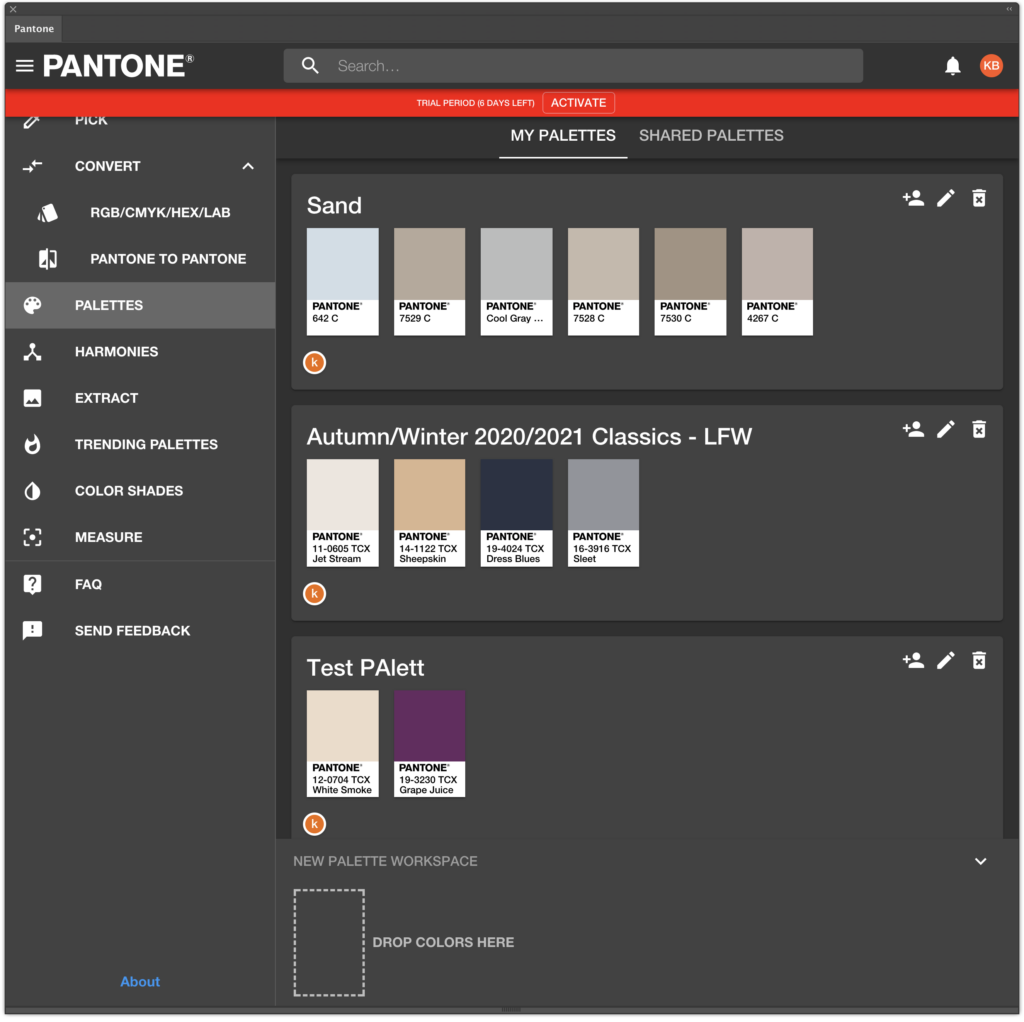This screenshot has width=1024, height=1022.
Task: Select the Pantone 7530 C swatch
Action: tap(690, 281)
